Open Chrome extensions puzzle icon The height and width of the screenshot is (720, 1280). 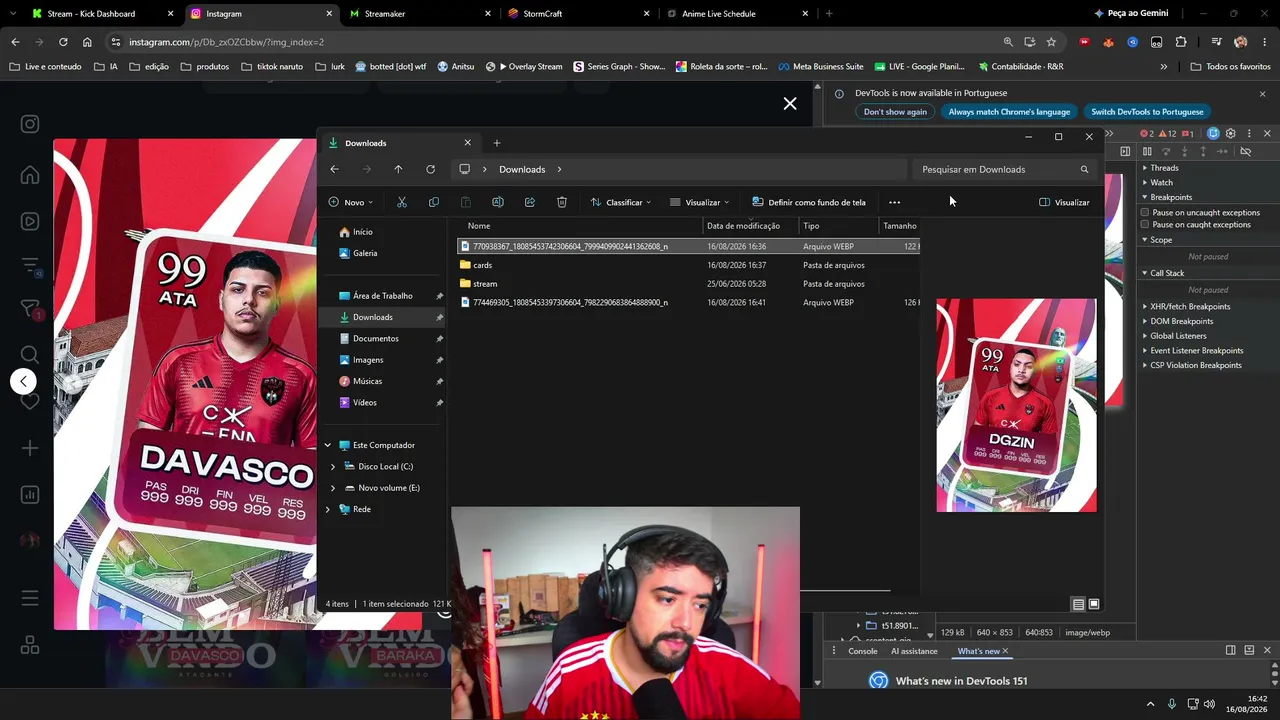(1181, 42)
